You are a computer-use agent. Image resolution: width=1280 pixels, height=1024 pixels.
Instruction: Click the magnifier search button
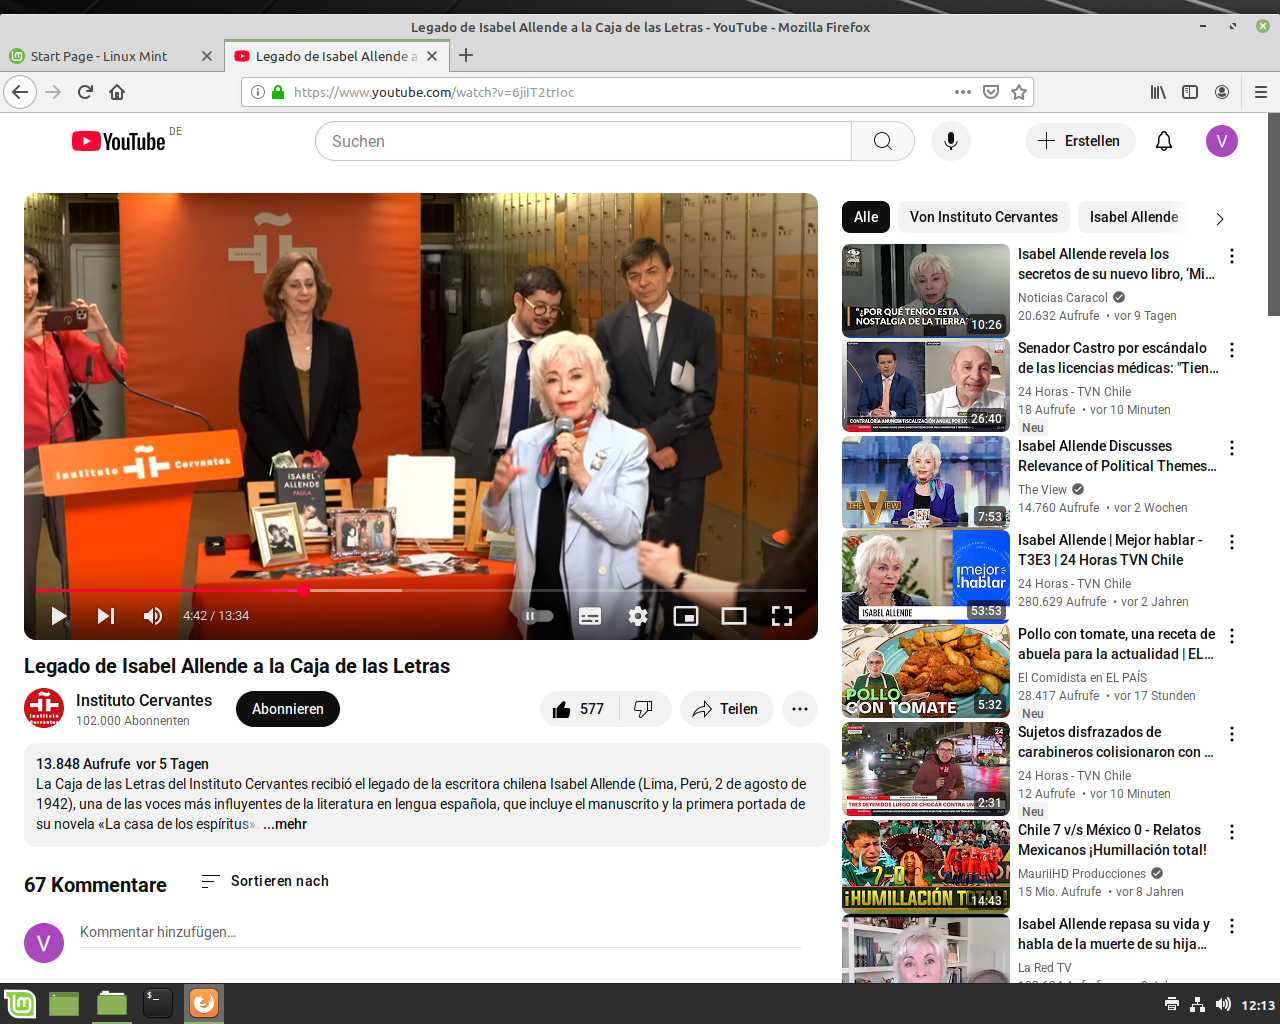click(883, 141)
